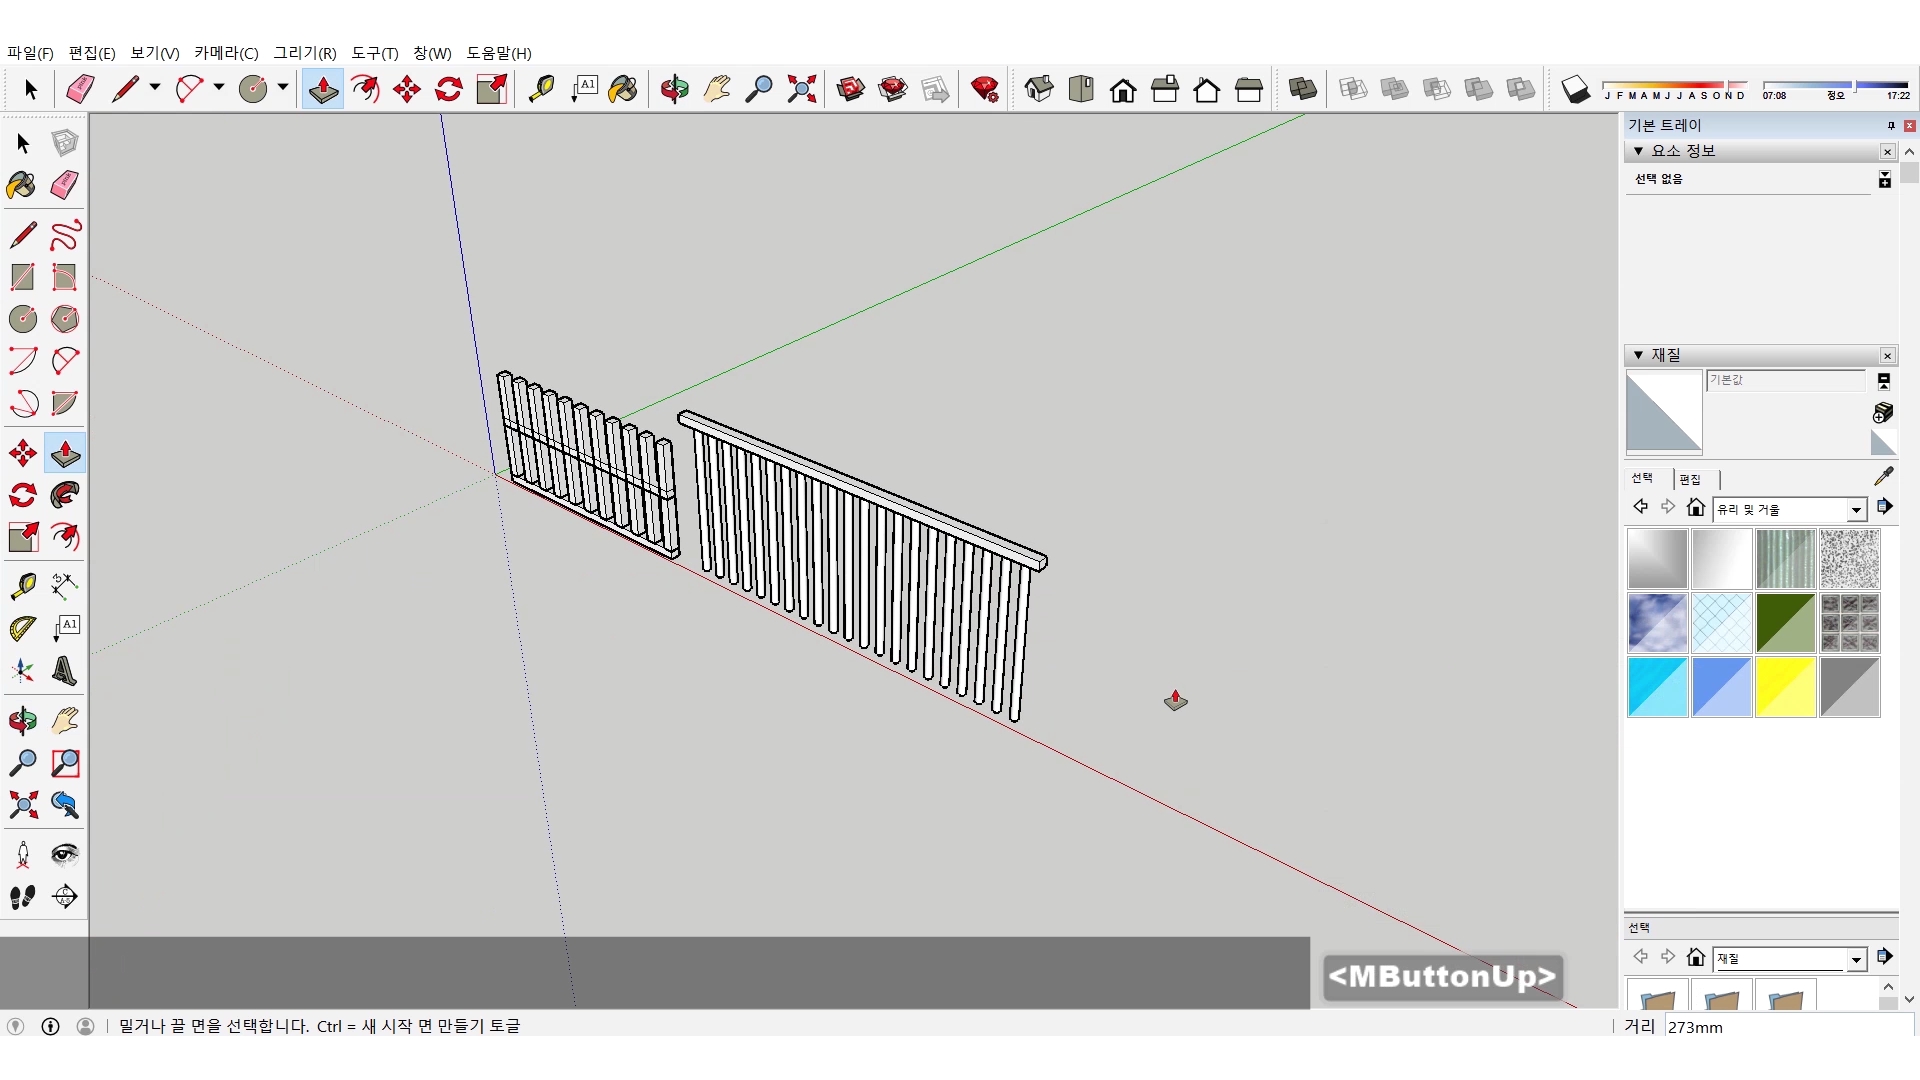This screenshot has height=1080, width=1920.
Task: Select the 3D Text tool
Action: tap(65, 671)
